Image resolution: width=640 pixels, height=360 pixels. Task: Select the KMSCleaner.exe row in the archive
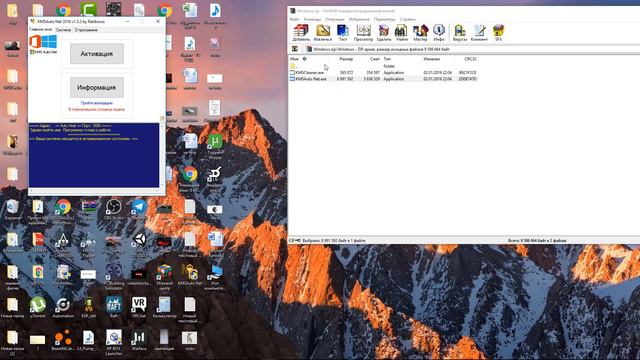click(383, 73)
